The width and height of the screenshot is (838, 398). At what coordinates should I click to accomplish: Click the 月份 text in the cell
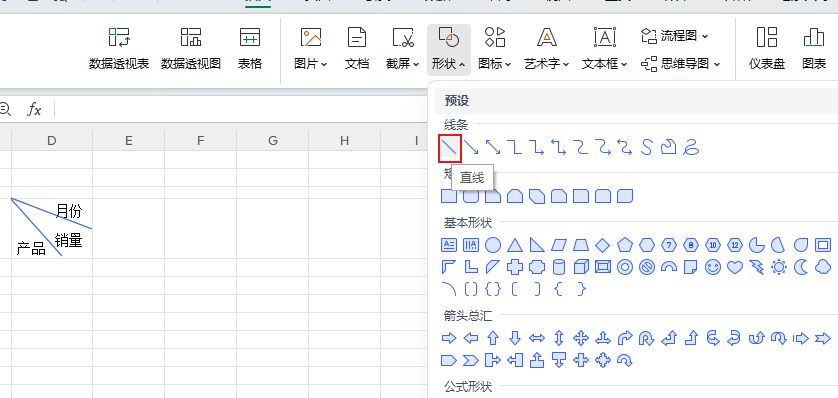point(69,211)
